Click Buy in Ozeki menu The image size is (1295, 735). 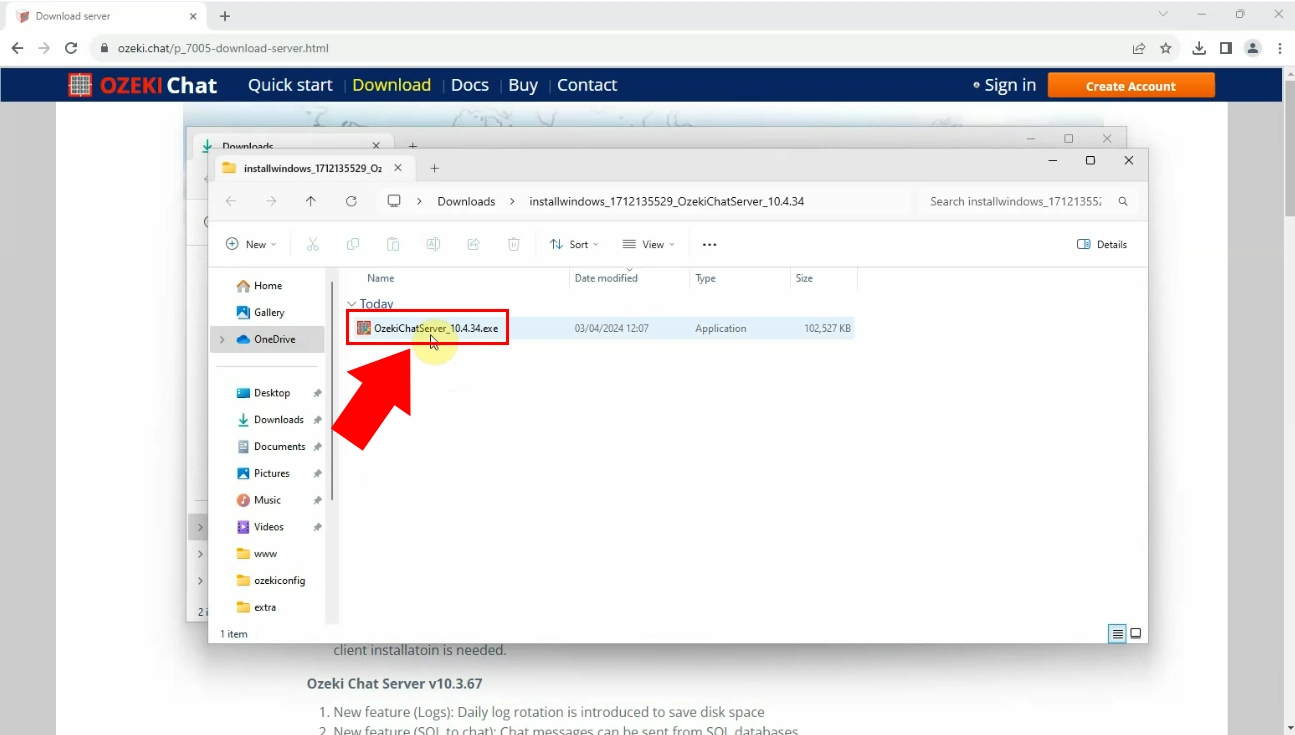[523, 85]
